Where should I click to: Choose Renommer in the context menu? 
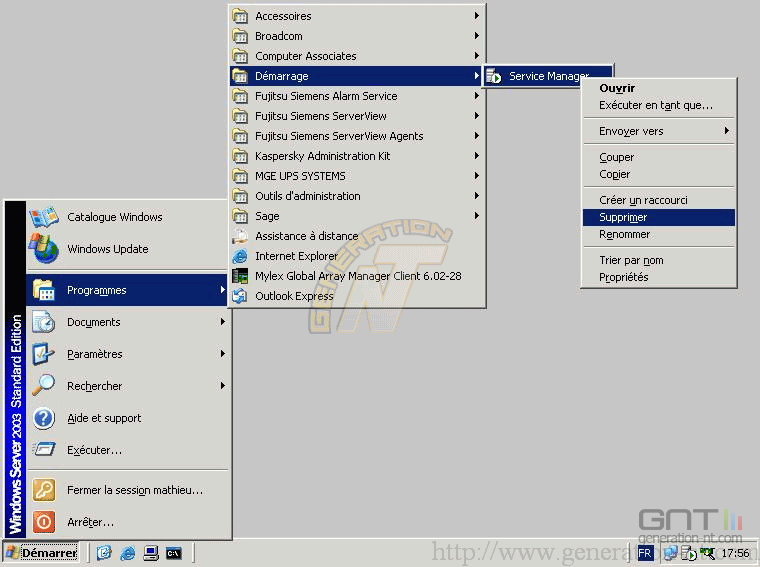pos(659,234)
